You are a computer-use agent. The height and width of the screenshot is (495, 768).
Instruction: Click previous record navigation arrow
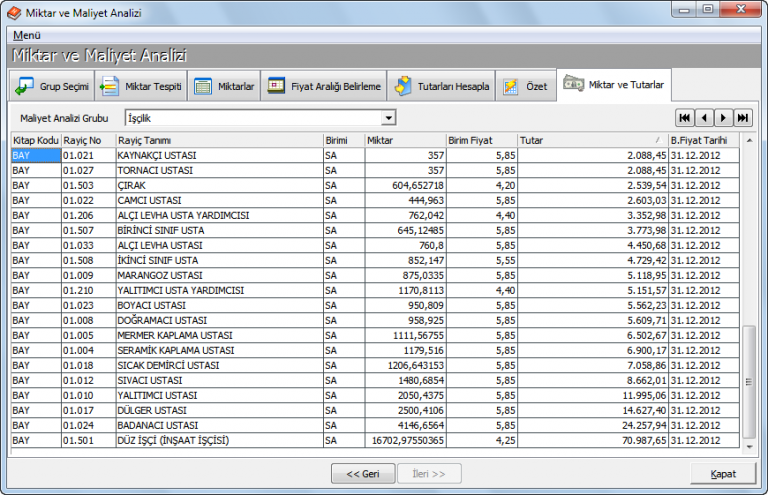point(705,118)
